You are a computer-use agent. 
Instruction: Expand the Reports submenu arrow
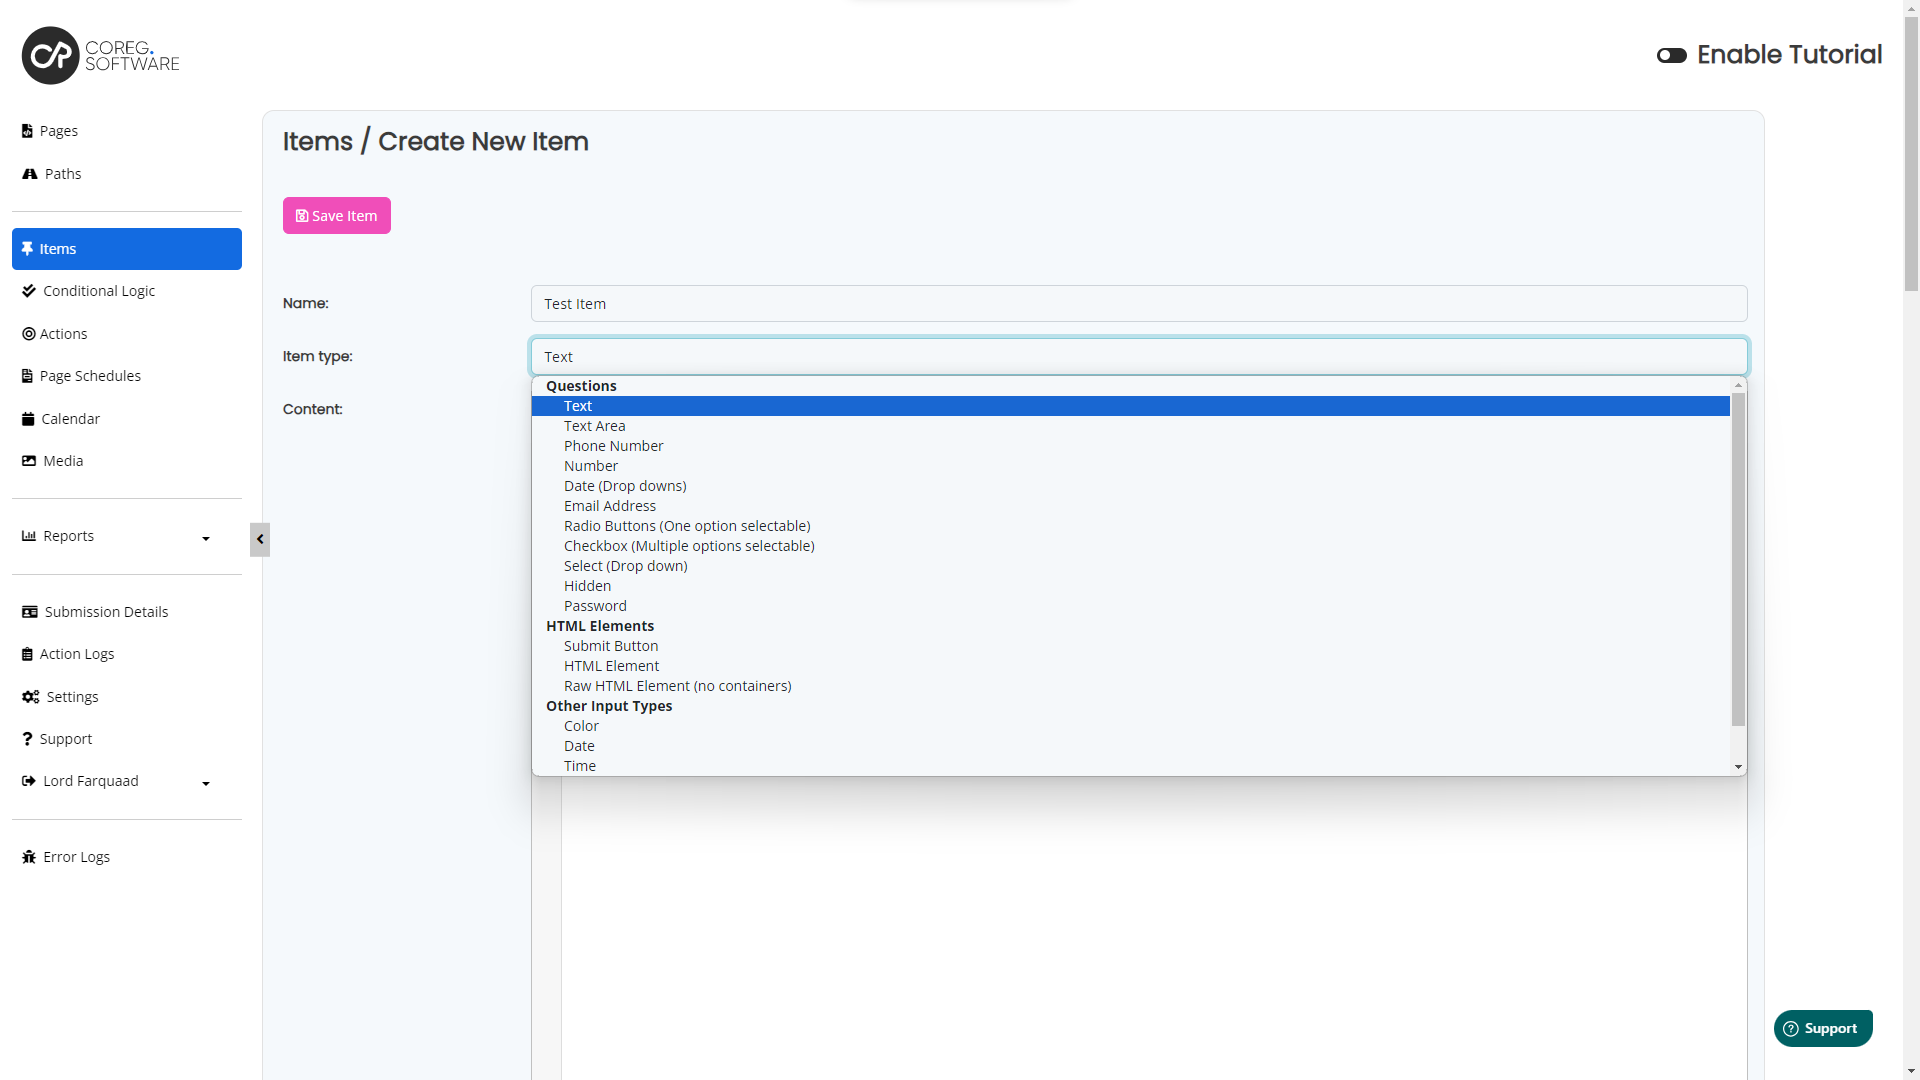[206, 538]
